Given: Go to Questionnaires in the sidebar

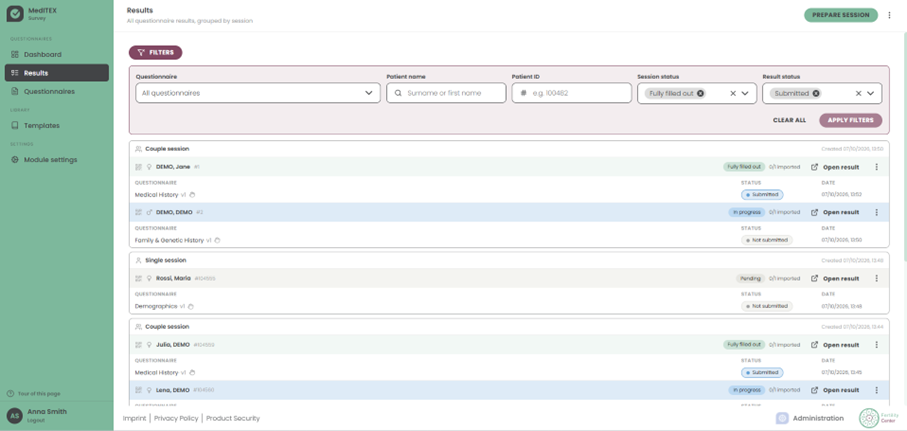Looking at the screenshot, I should (x=57, y=91).
